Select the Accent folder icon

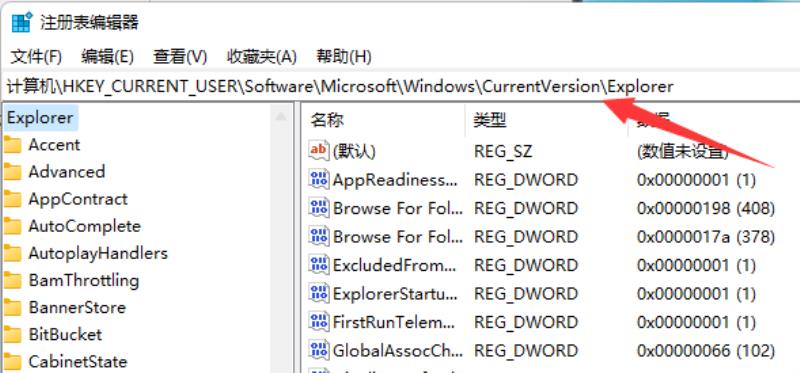click(x=12, y=145)
